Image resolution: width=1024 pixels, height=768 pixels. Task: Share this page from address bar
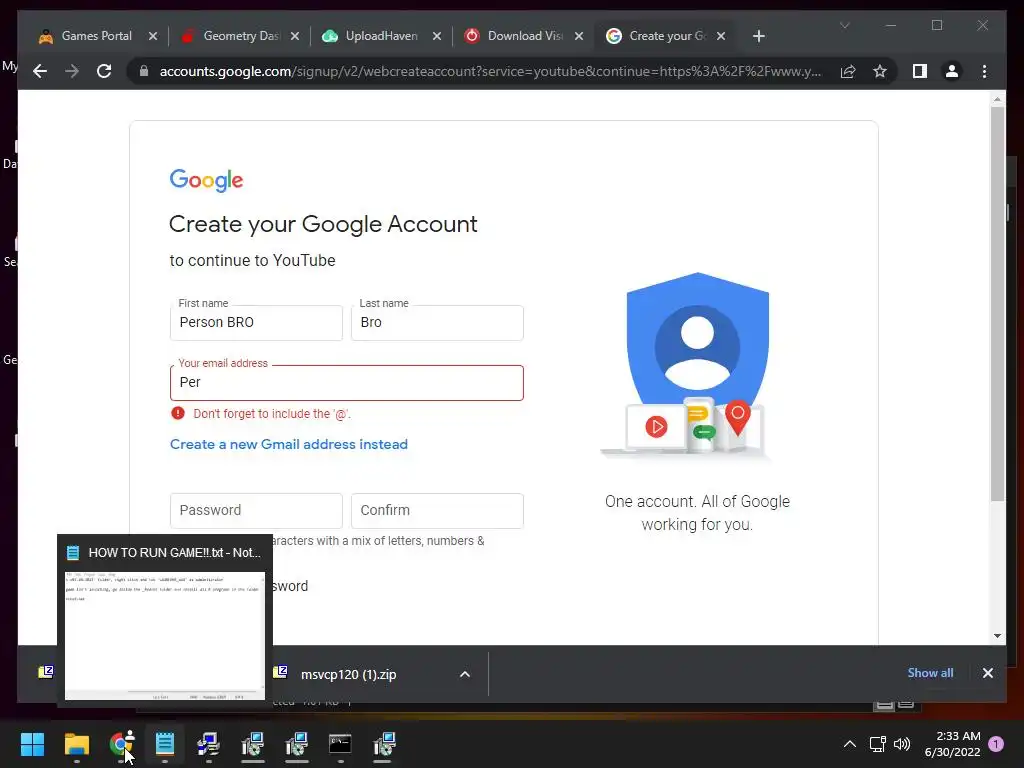pyautogui.click(x=848, y=71)
